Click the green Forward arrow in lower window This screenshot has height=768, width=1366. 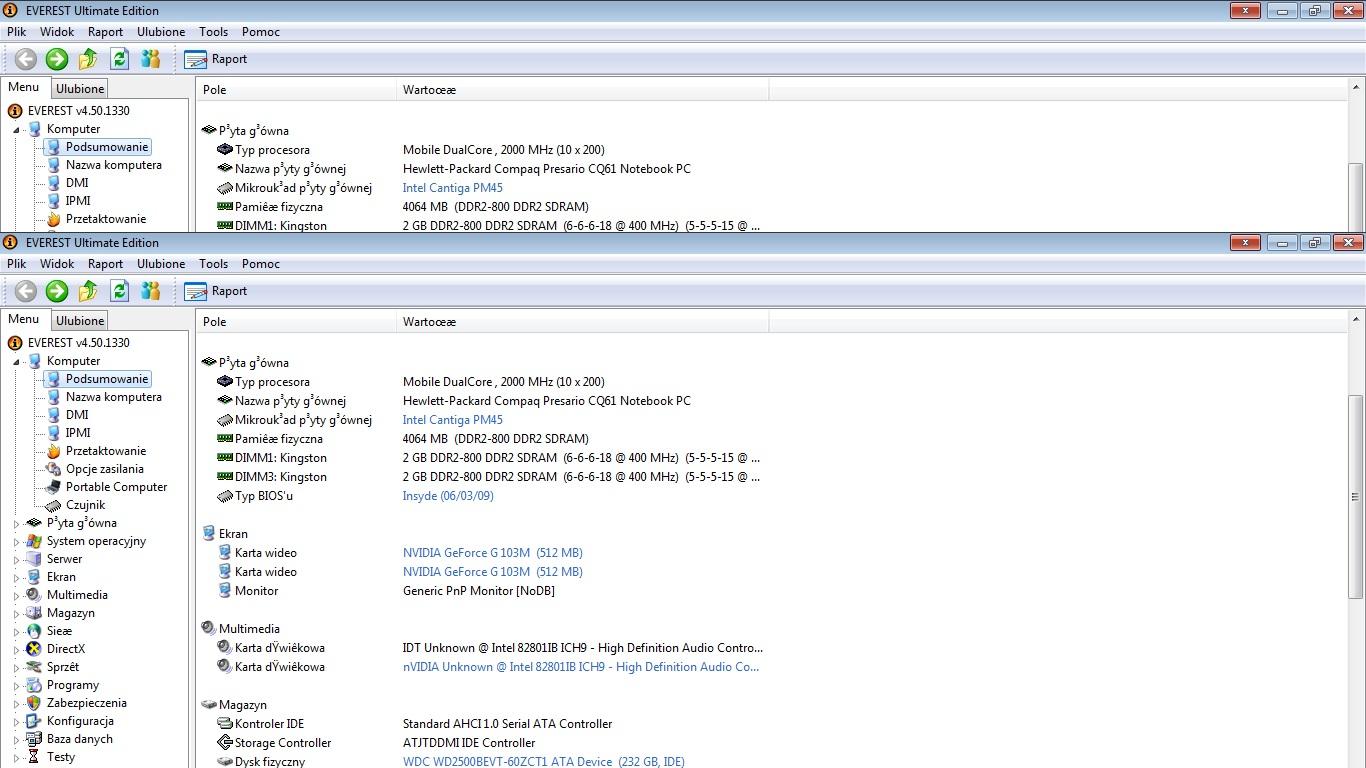point(57,291)
